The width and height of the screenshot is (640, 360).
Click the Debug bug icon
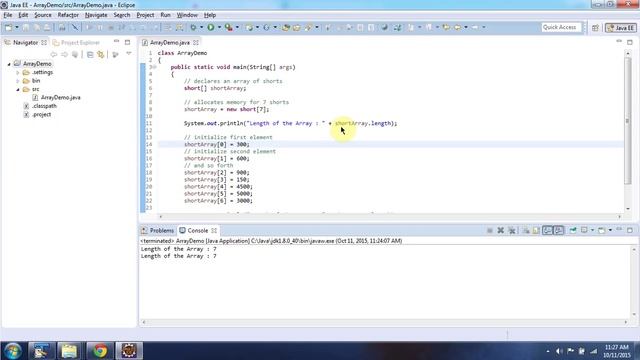193,27
